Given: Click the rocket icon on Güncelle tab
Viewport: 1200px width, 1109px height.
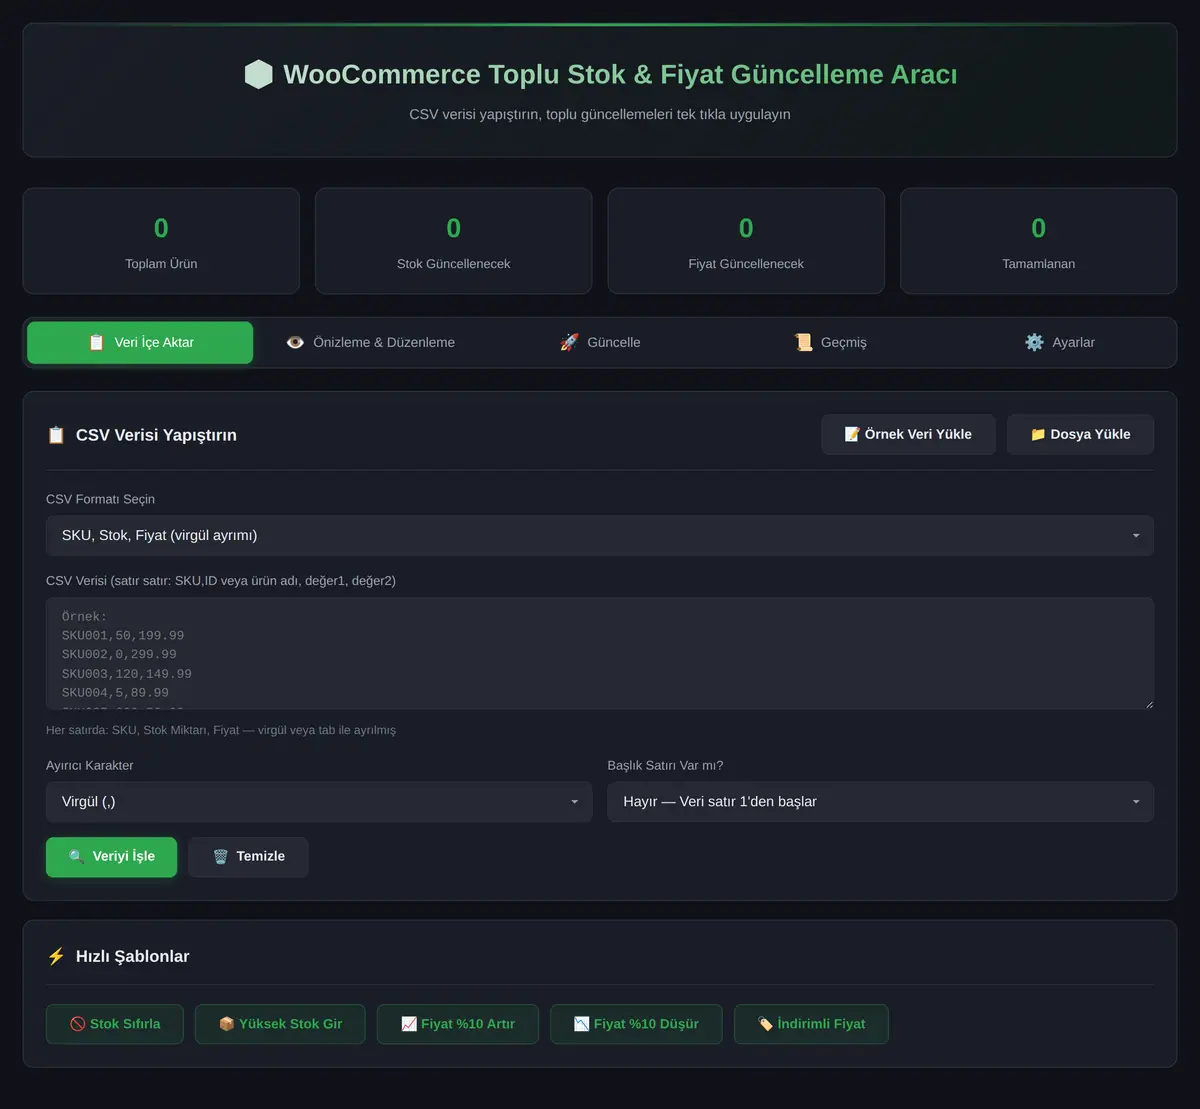Looking at the screenshot, I should coord(569,342).
